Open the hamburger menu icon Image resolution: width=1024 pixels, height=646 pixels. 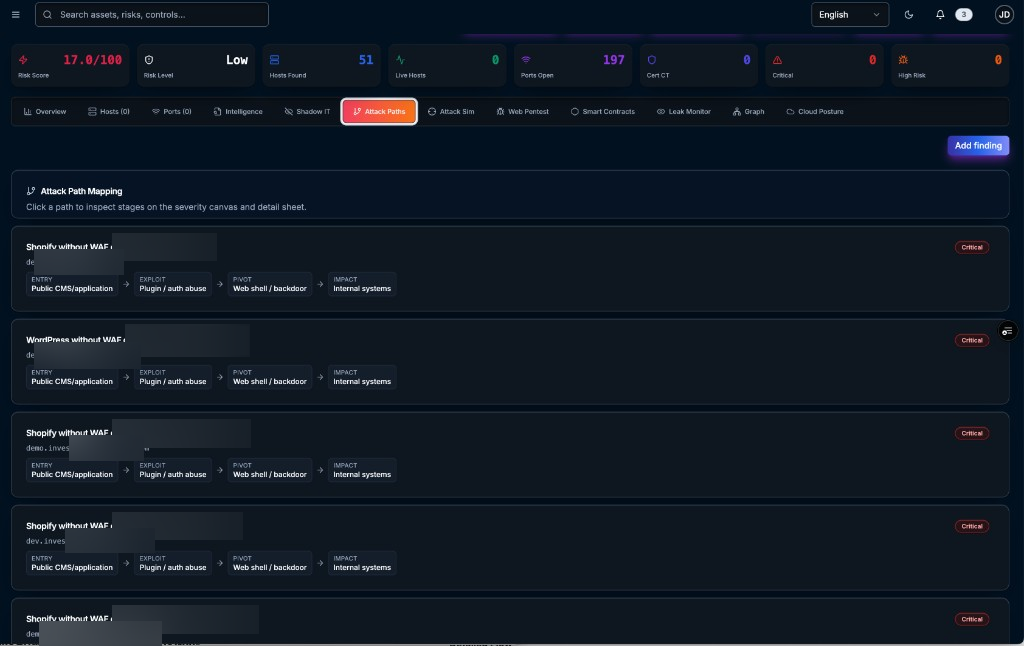[x=16, y=14]
